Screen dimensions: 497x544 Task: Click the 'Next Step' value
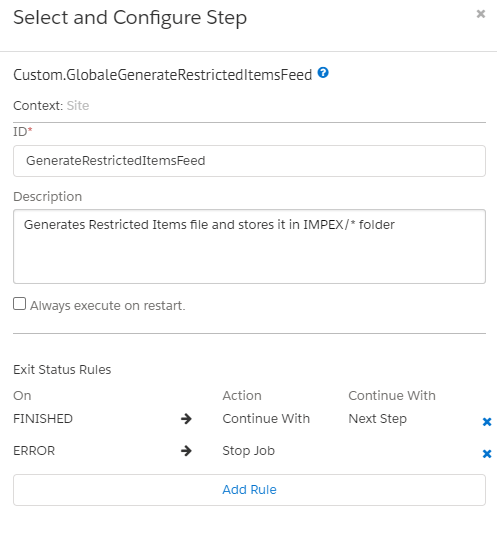(x=377, y=419)
